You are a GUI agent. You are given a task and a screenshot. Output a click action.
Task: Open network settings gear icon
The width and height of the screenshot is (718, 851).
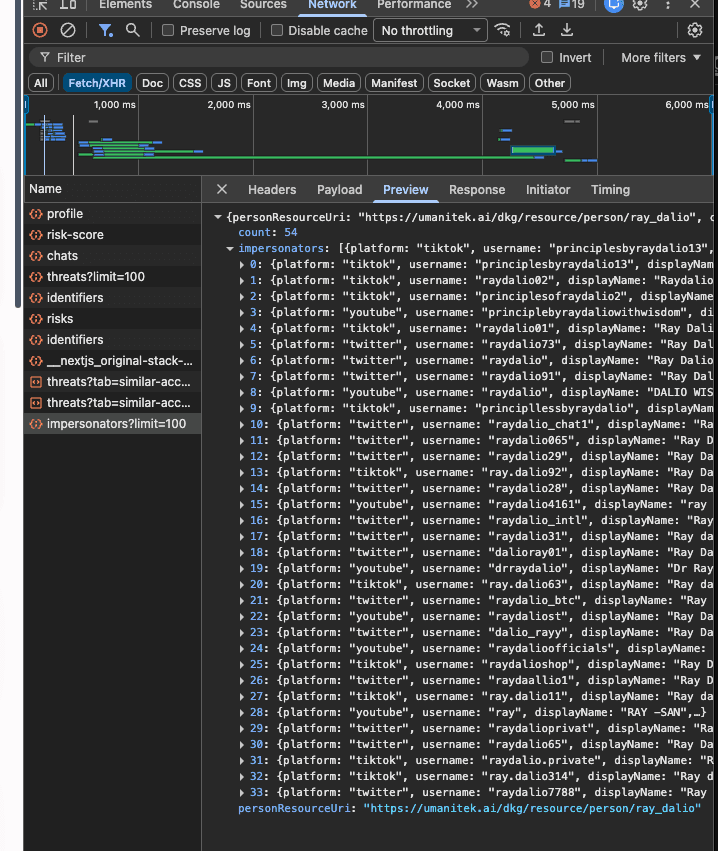click(695, 30)
